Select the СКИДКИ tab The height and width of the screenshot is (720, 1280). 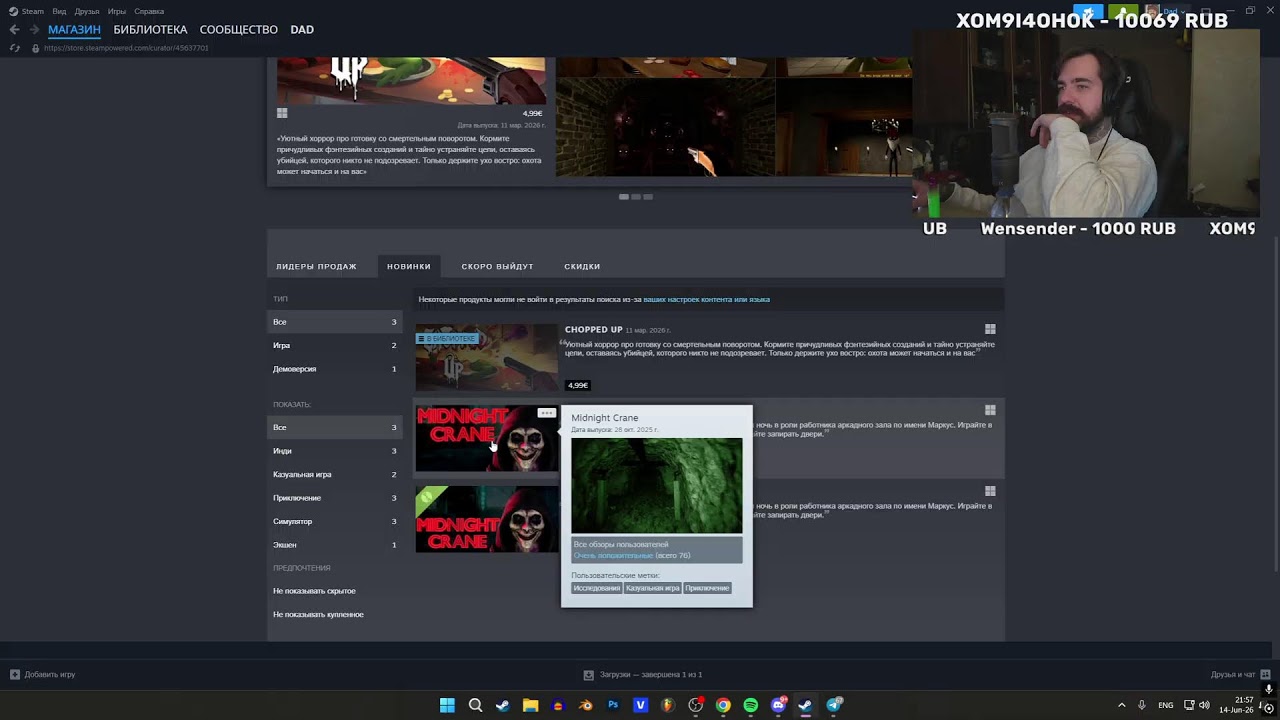582,266
